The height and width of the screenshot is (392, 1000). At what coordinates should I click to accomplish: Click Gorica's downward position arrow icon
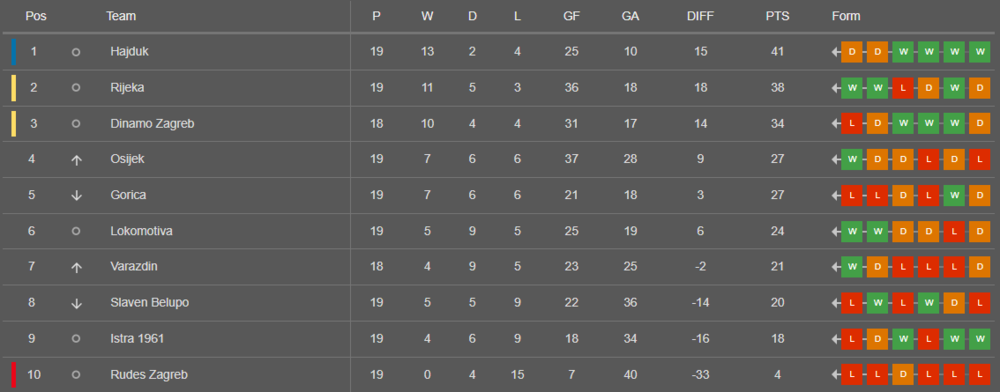coord(76,196)
